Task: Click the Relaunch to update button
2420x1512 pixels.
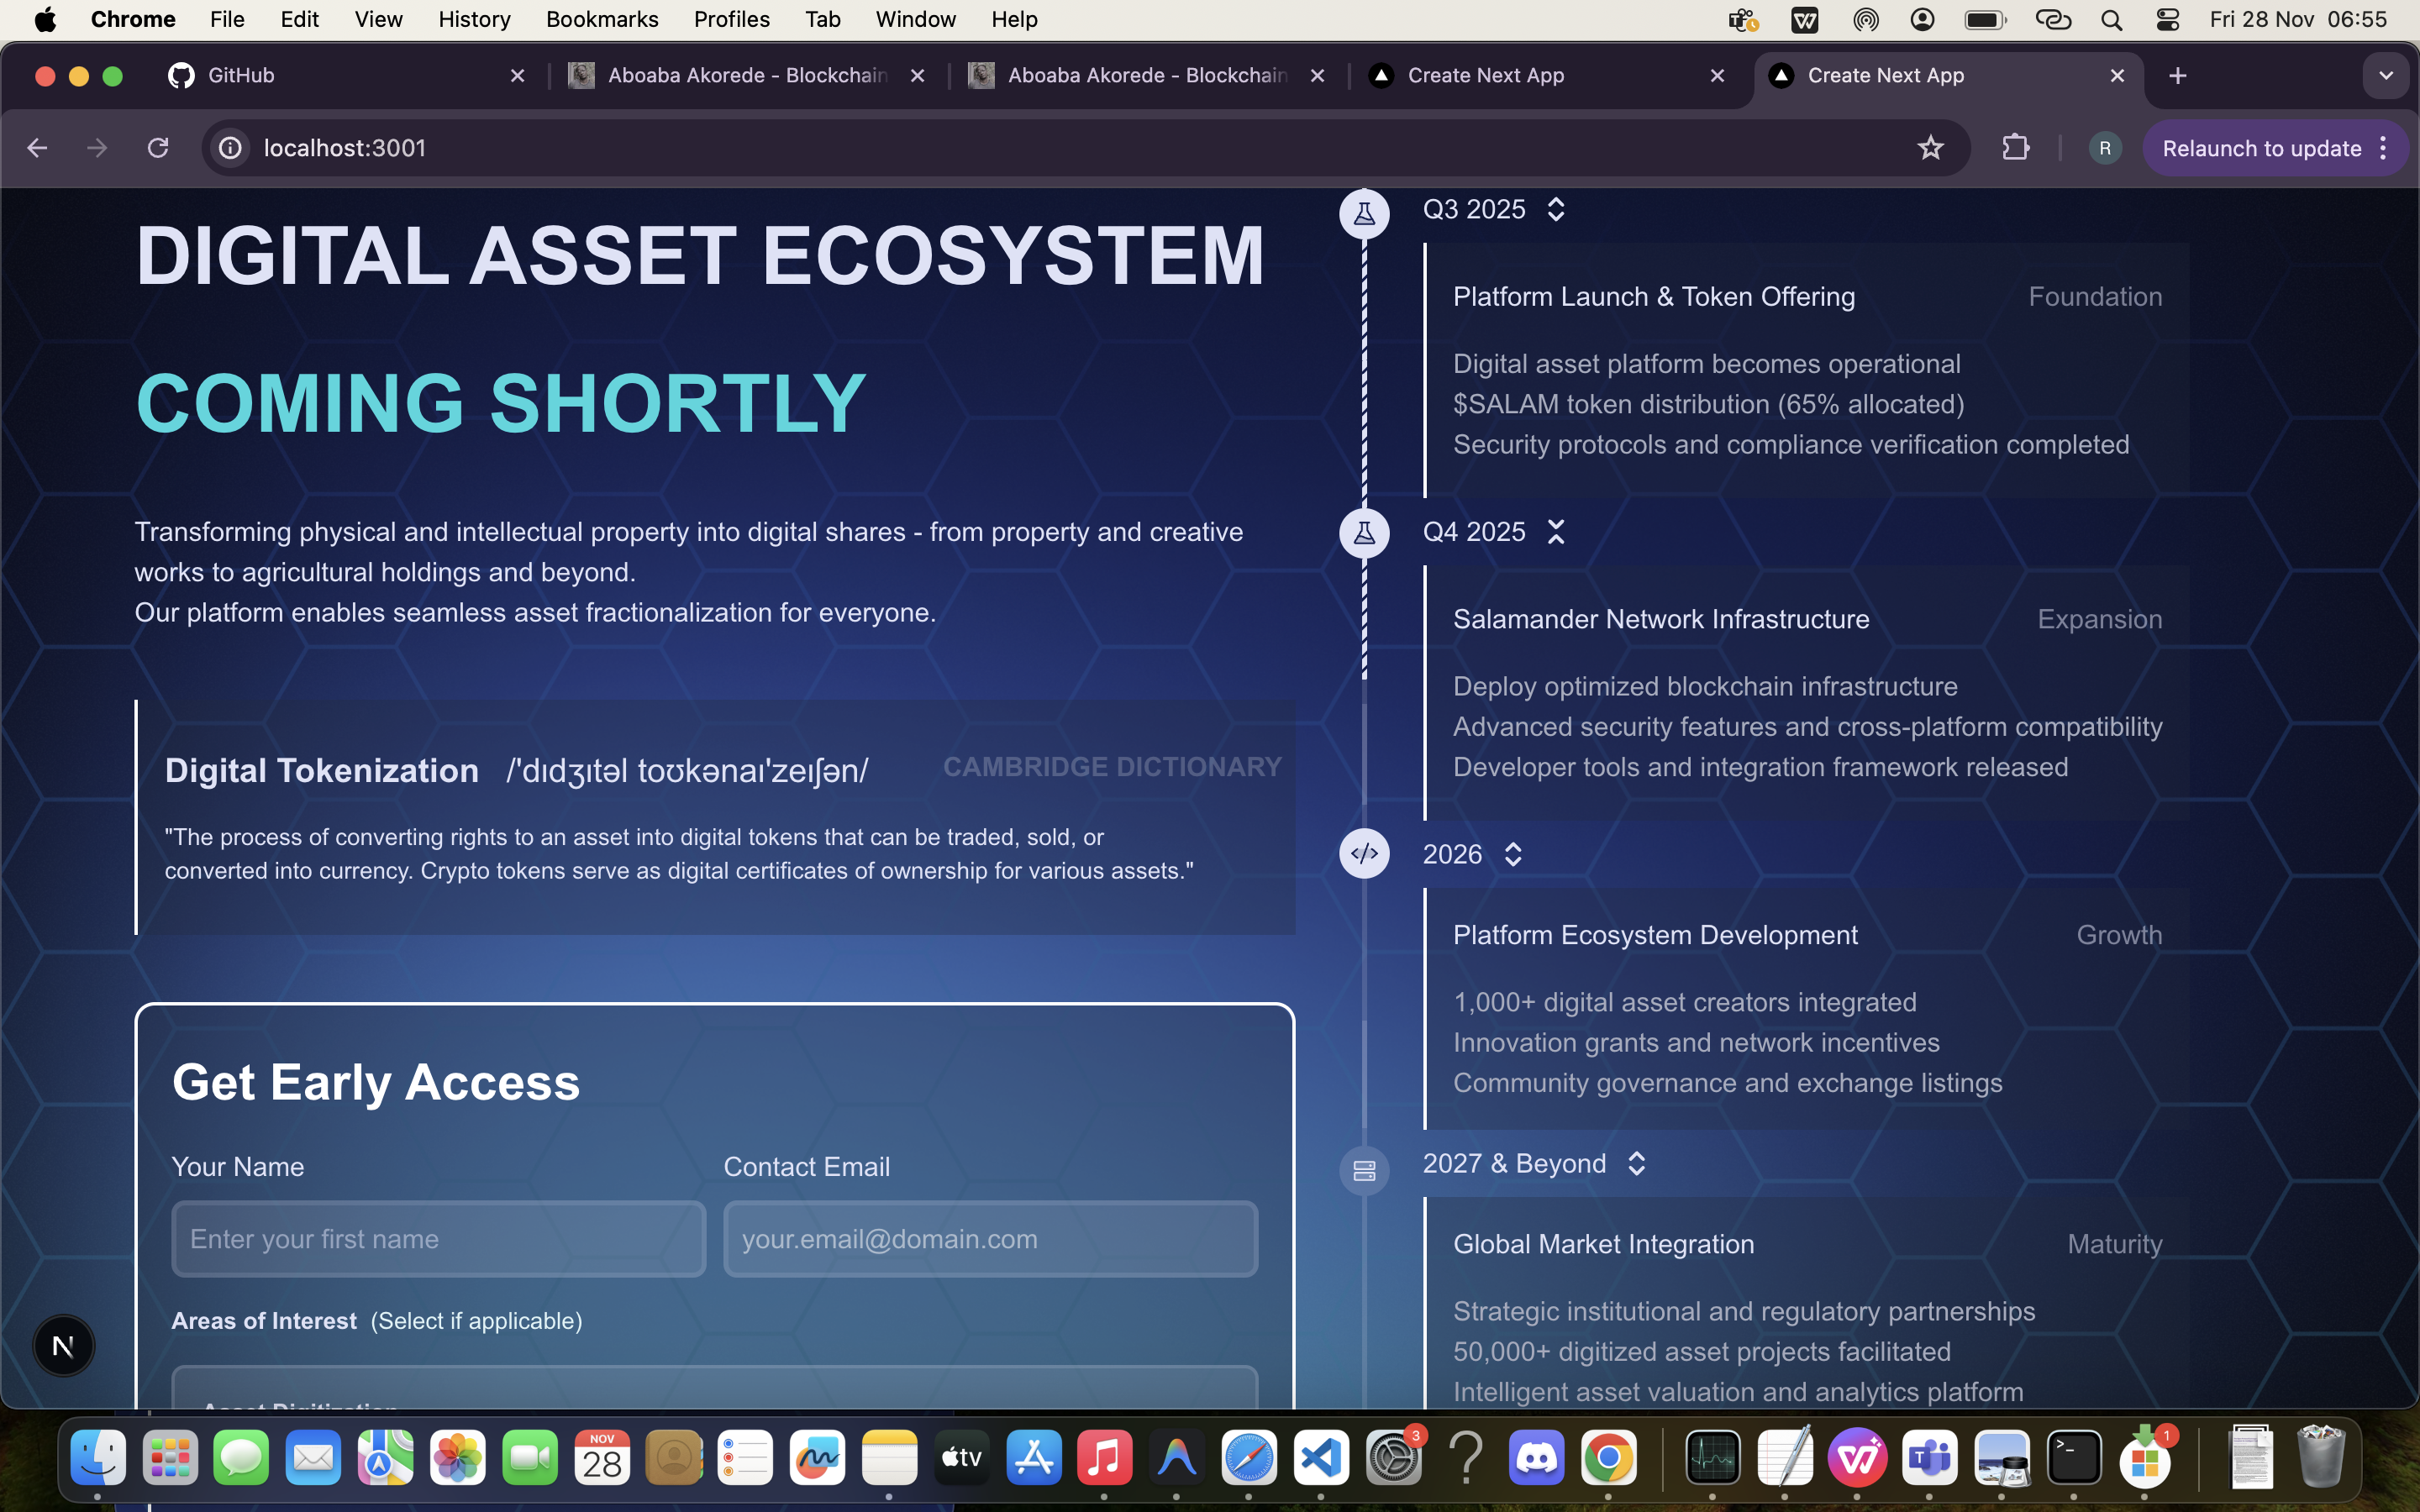Action: (x=2261, y=147)
